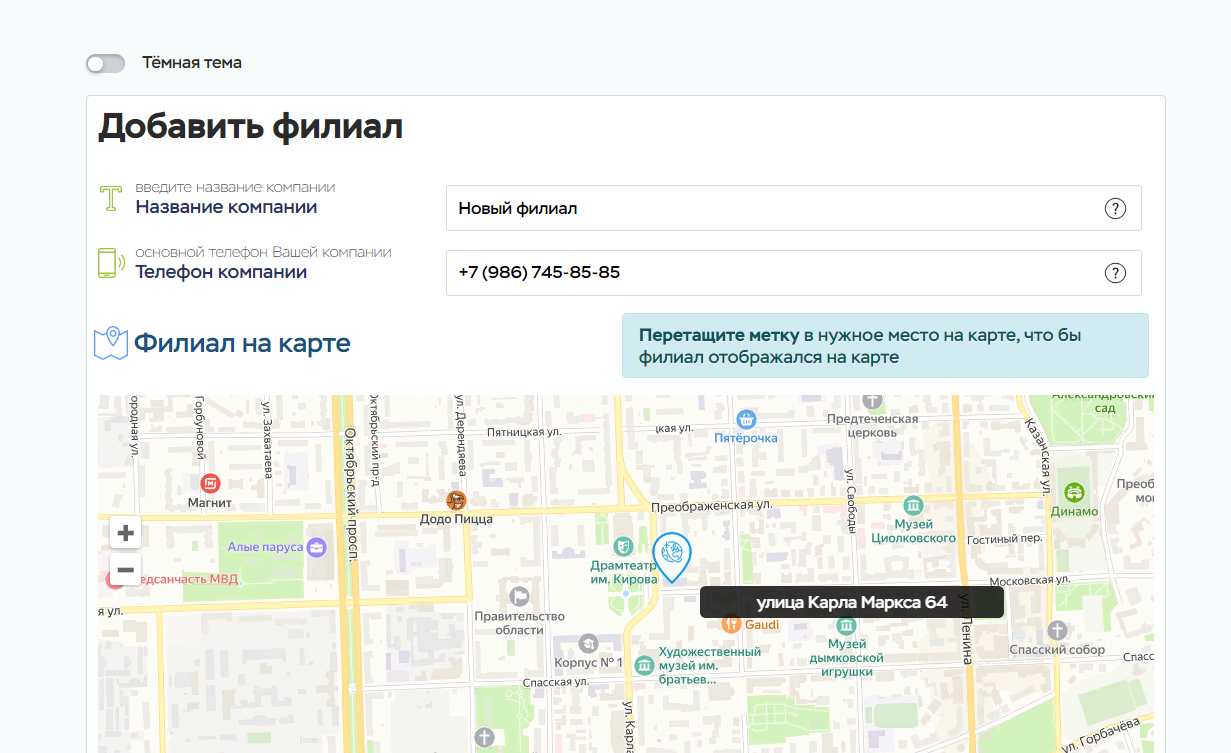This screenshot has width=1231, height=753.
Task: Click the Спасский собор icon on map
Action: coord(1057,630)
